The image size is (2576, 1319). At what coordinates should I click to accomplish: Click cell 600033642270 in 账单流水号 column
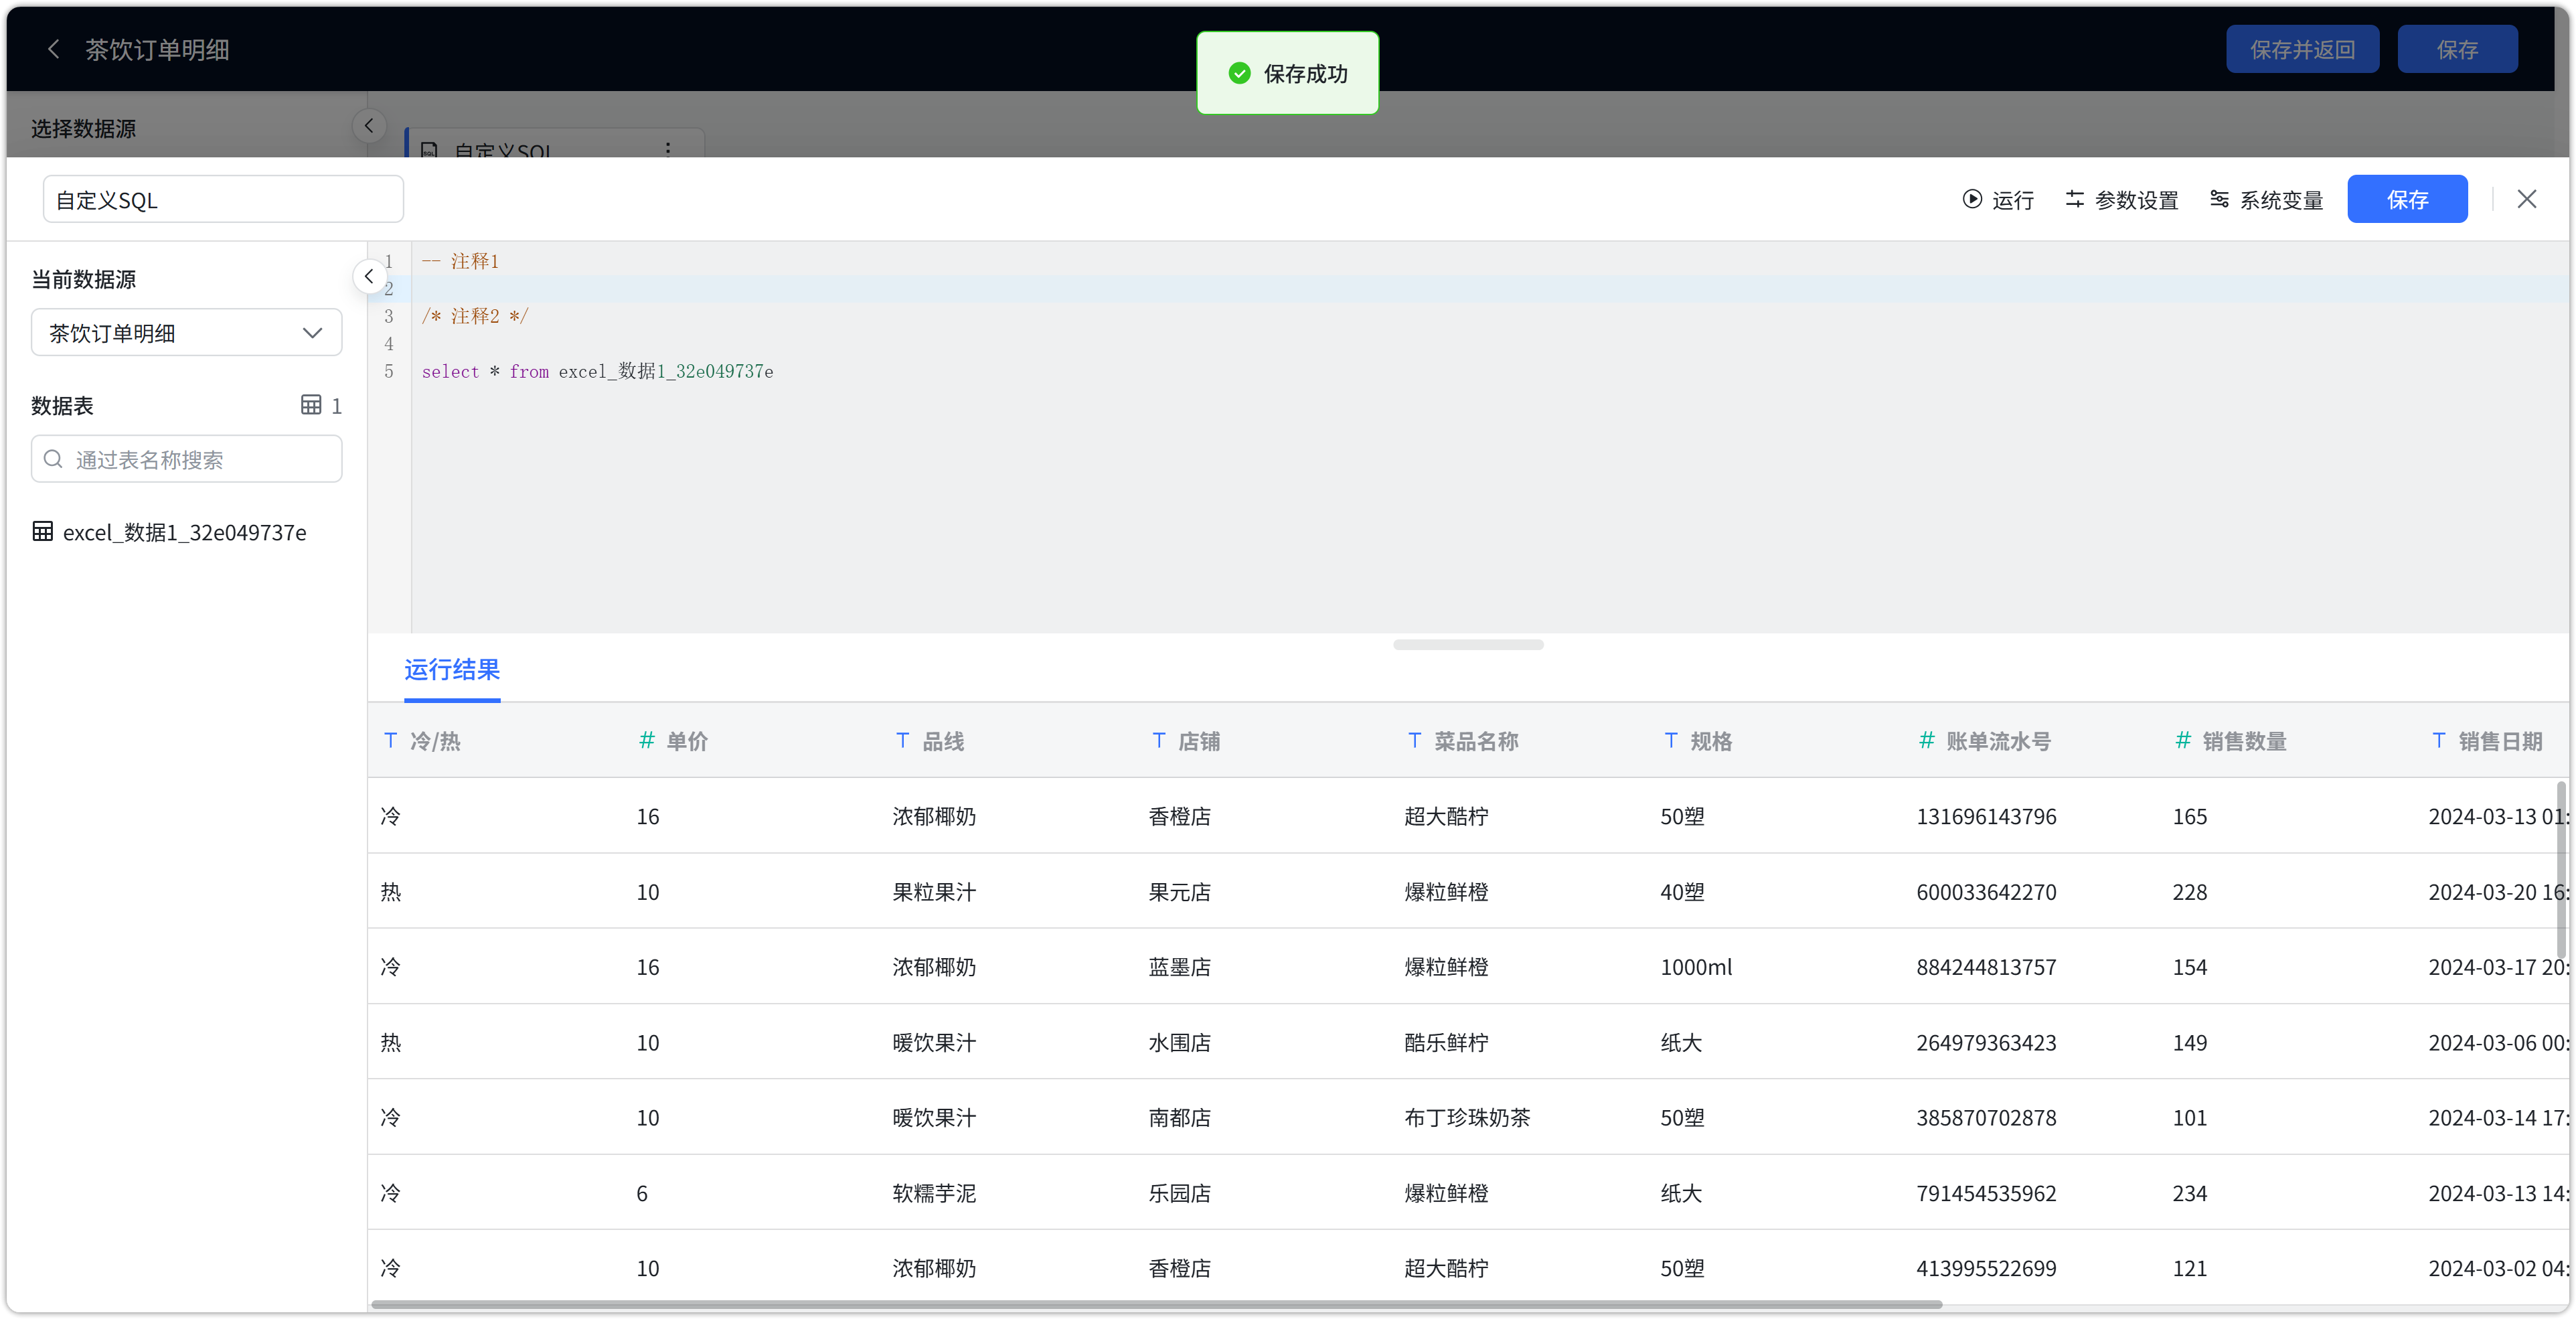click(x=1986, y=891)
